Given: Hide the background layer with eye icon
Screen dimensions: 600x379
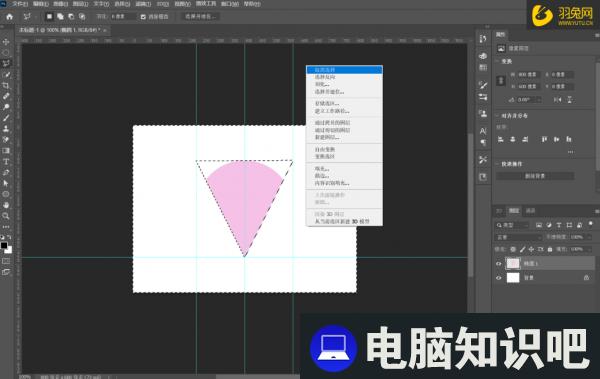Looking at the screenshot, I should tap(499, 278).
